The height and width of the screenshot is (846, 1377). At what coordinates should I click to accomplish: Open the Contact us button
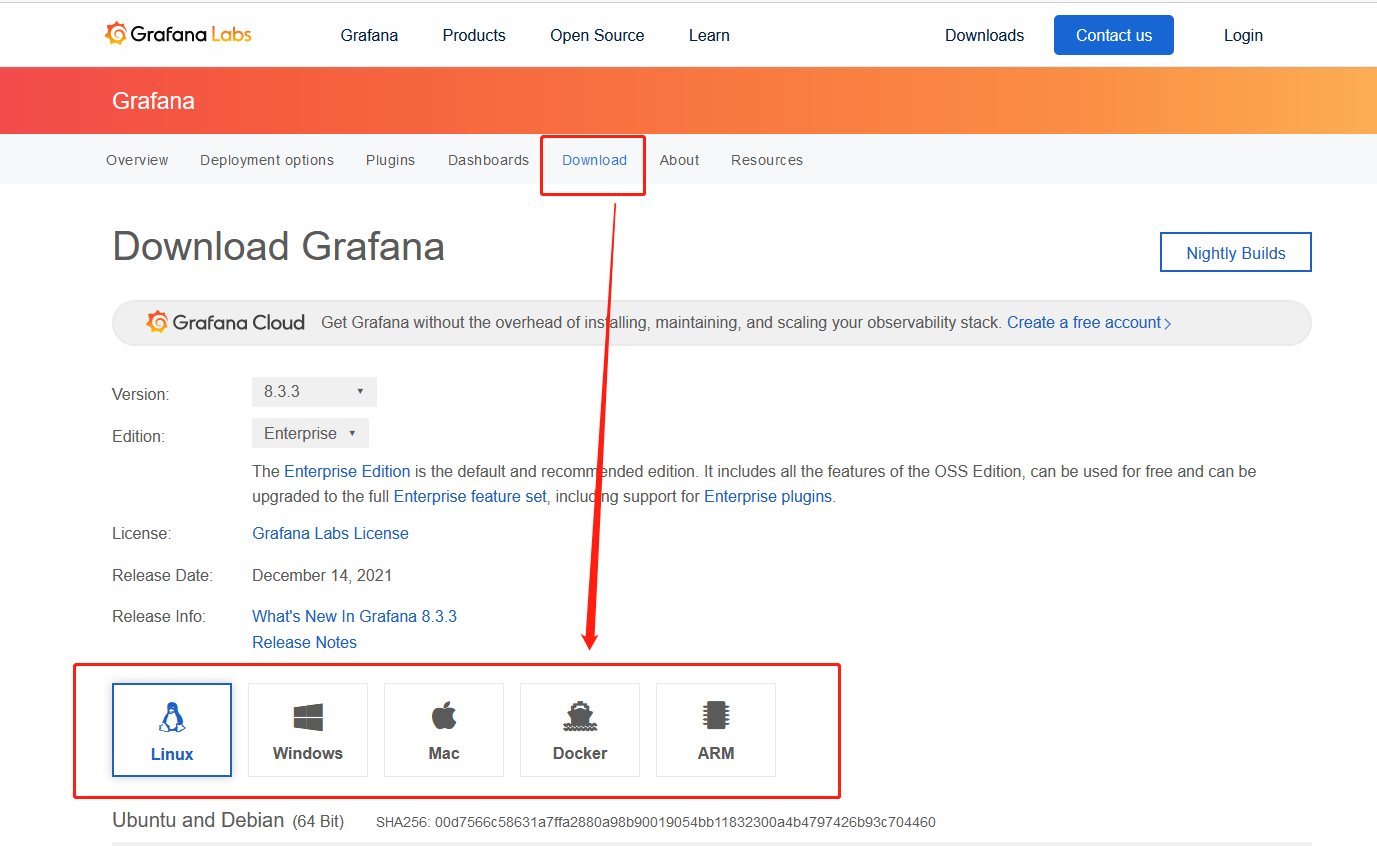pyautogui.click(x=1113, y=35)
